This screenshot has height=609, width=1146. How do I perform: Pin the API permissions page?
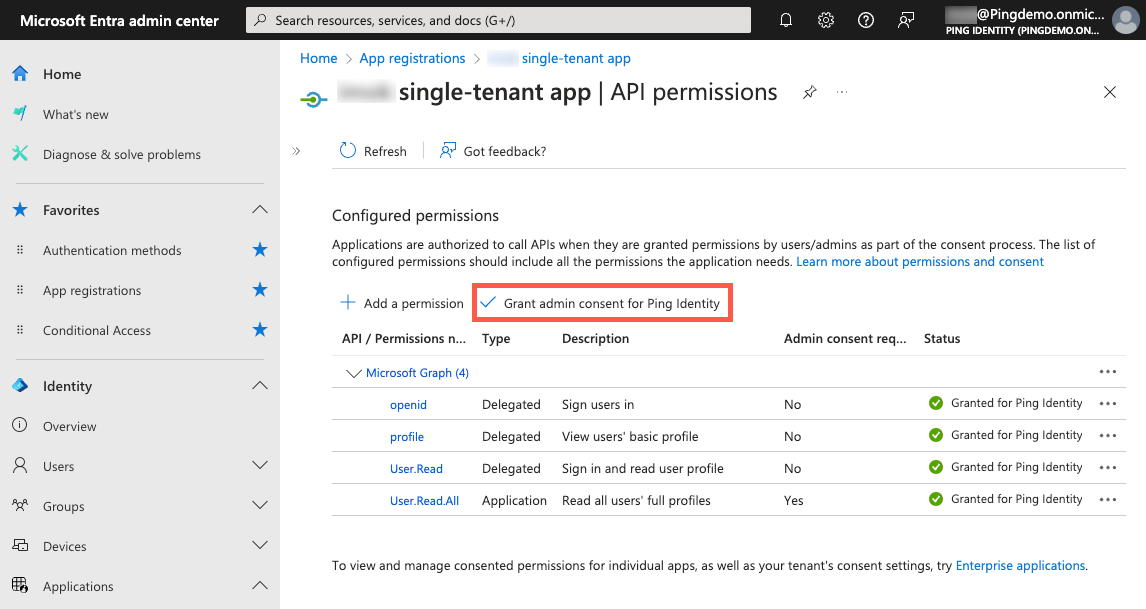coord(809,91)
